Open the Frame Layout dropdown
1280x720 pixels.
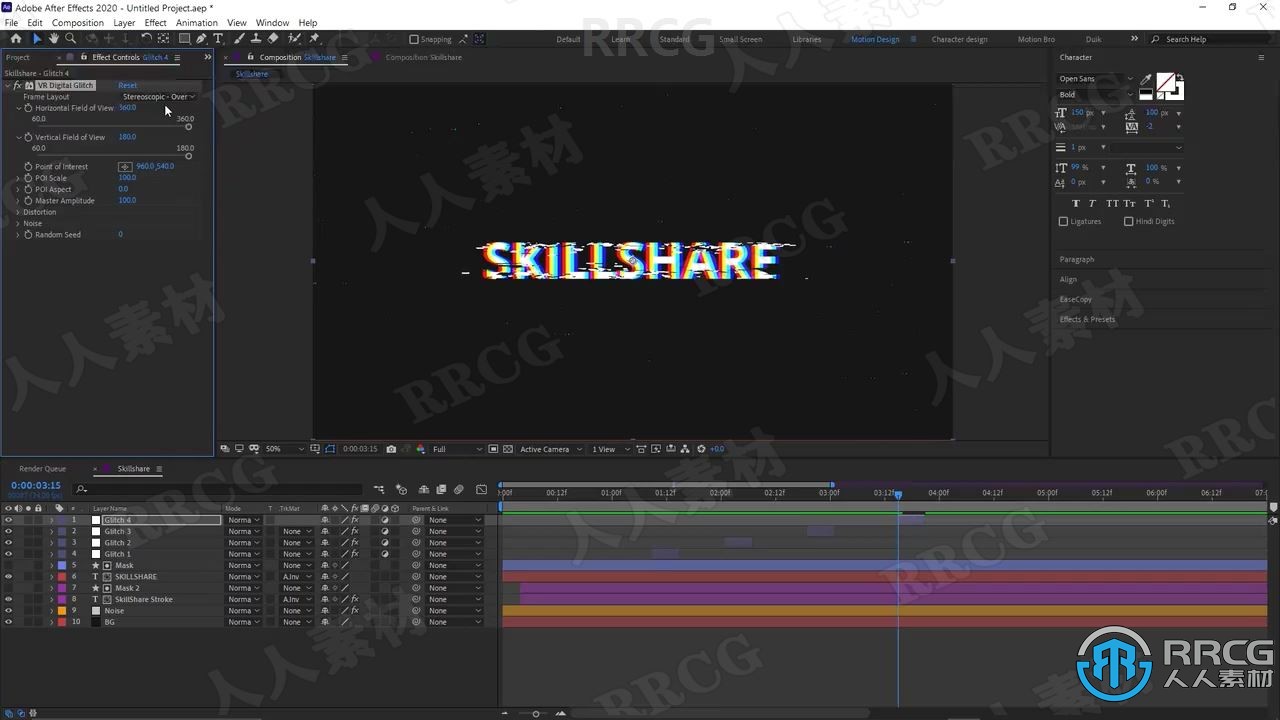point(159,97)
